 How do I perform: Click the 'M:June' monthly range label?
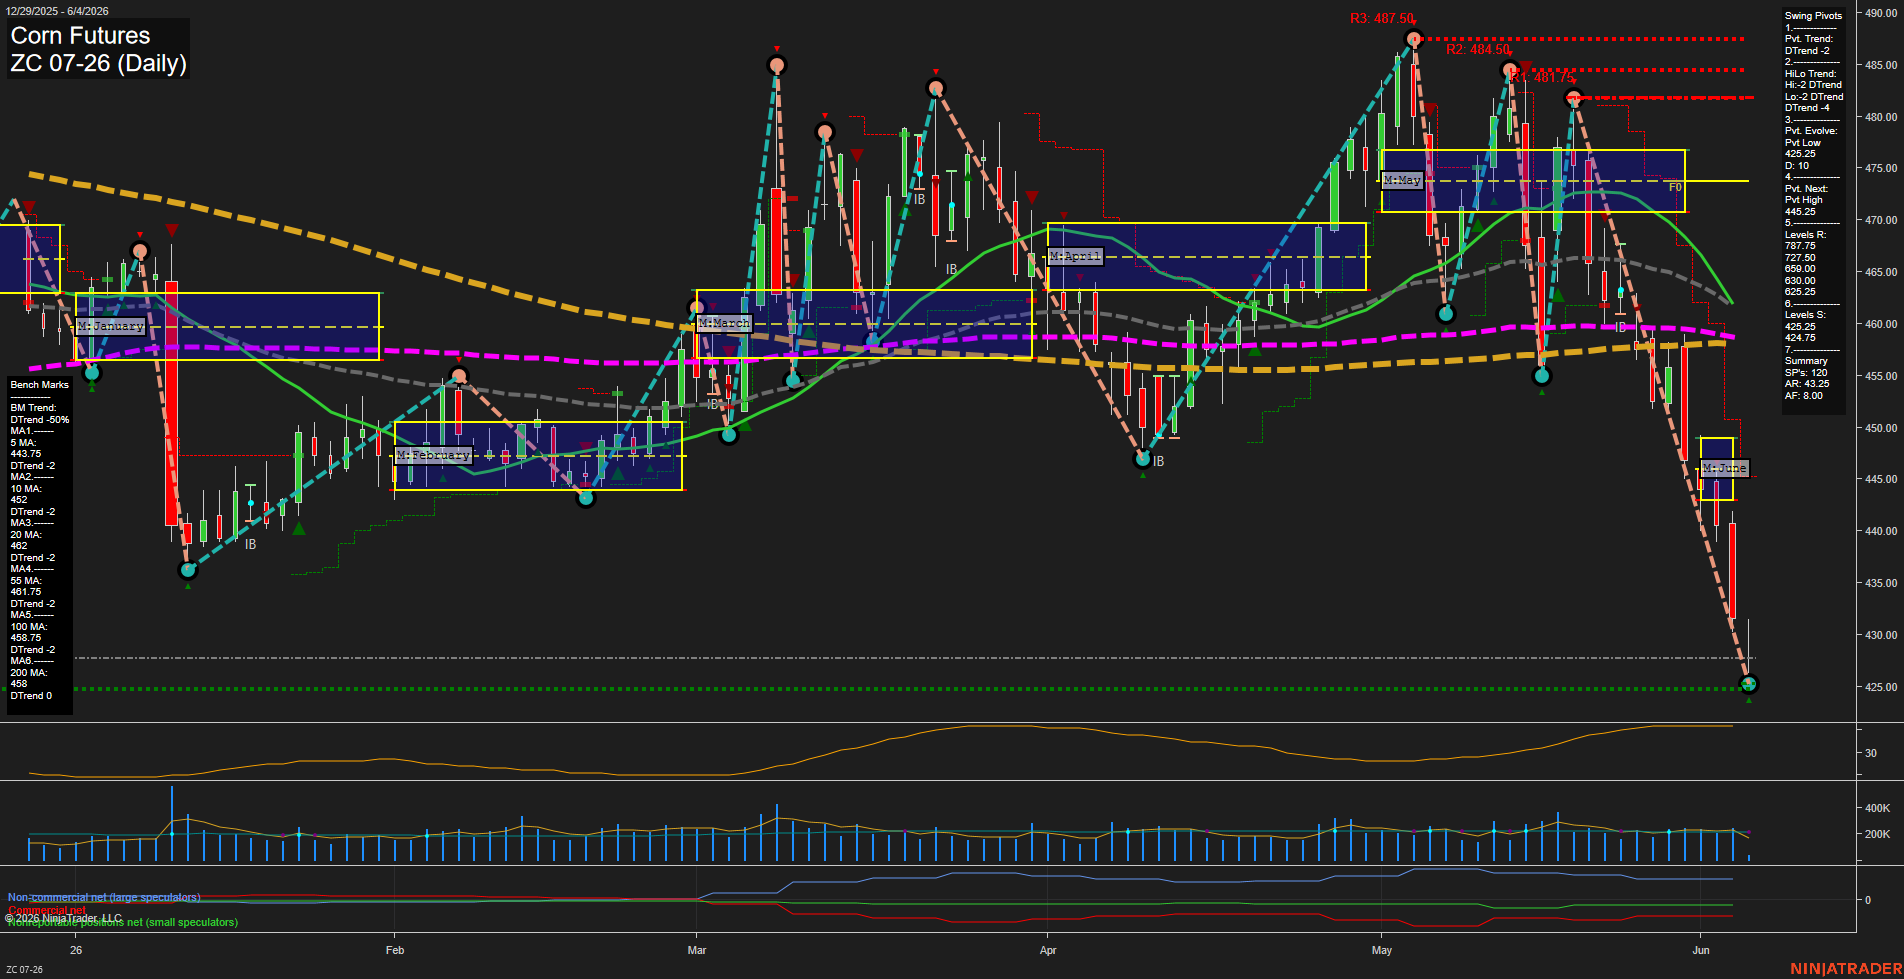[1725, 468]
